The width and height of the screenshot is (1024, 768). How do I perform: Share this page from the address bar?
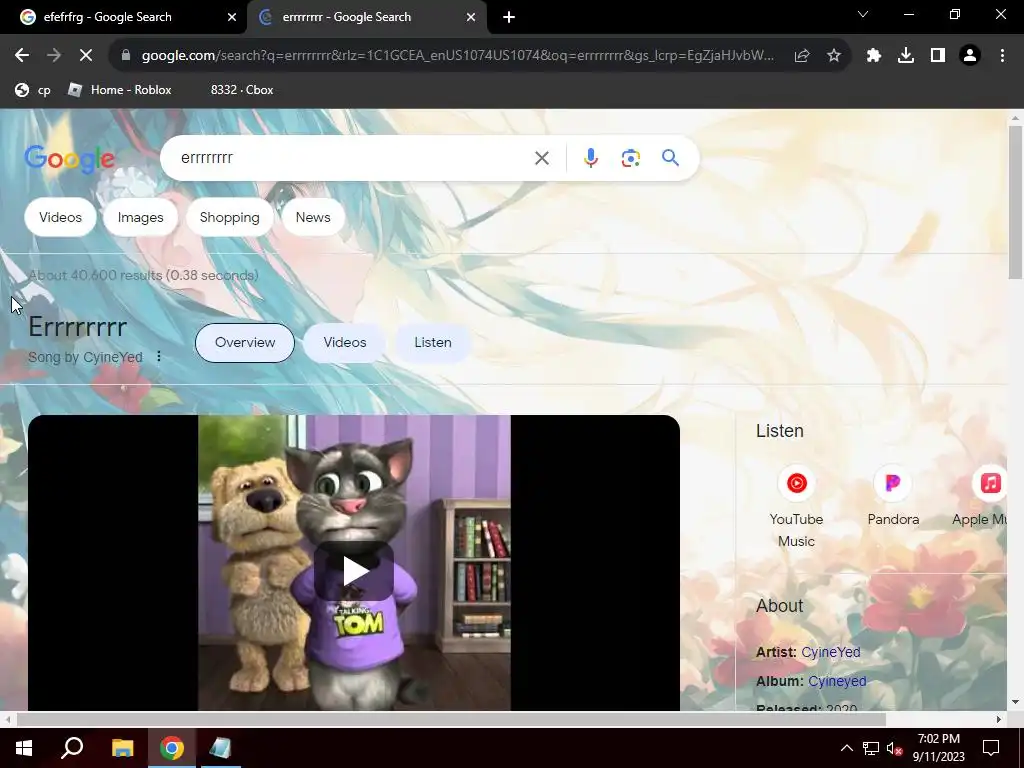pyautogui.click(x=802, y=56)
